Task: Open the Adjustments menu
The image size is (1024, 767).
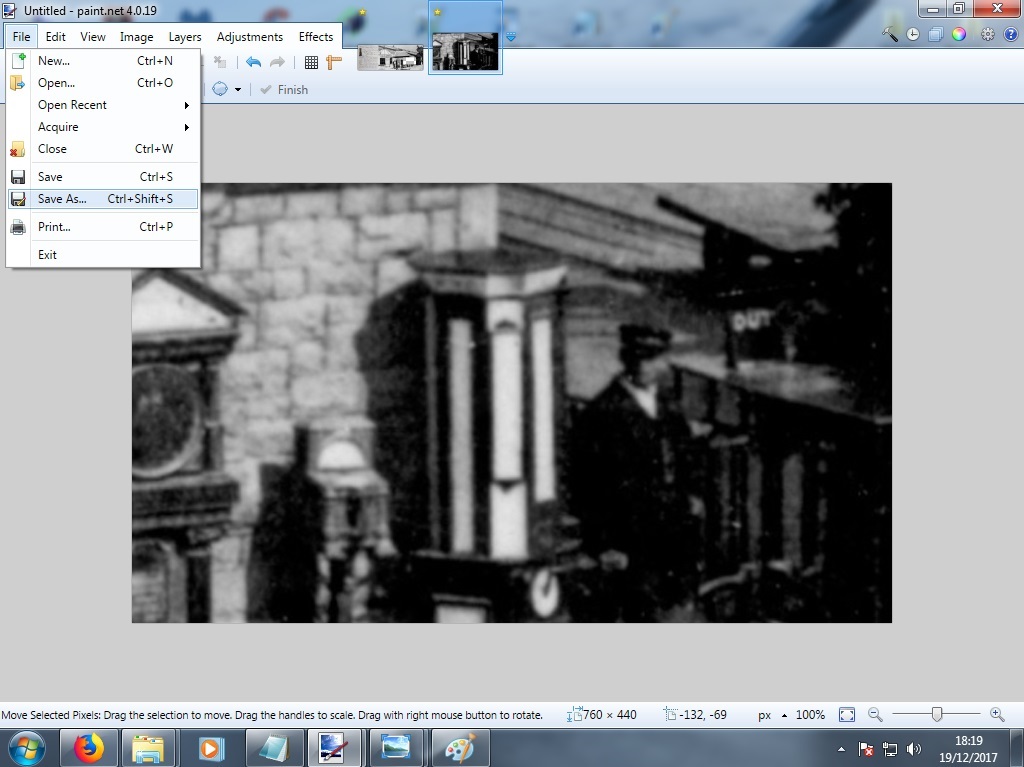Action: [x=249, y=36]
